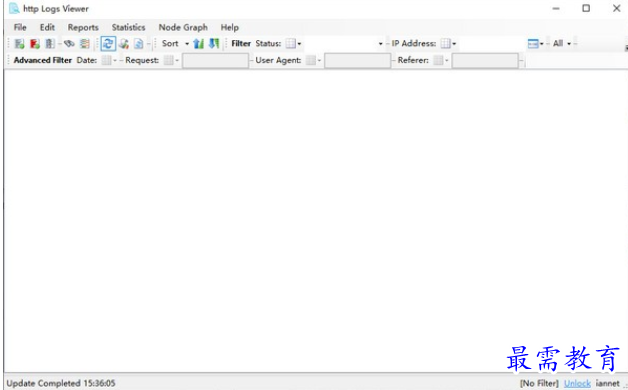Click the User Agent filter text field
The height and width of the screenshot is (390, 628).
[x=358, y=60]
